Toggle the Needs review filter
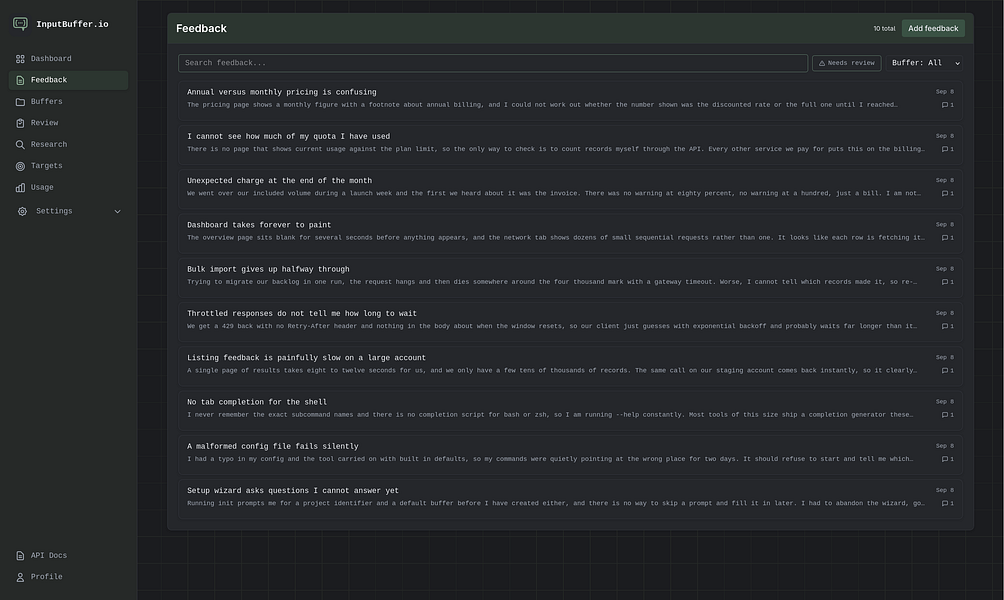This screenshot has height=600, width=1004. click(x=846, y=63)
